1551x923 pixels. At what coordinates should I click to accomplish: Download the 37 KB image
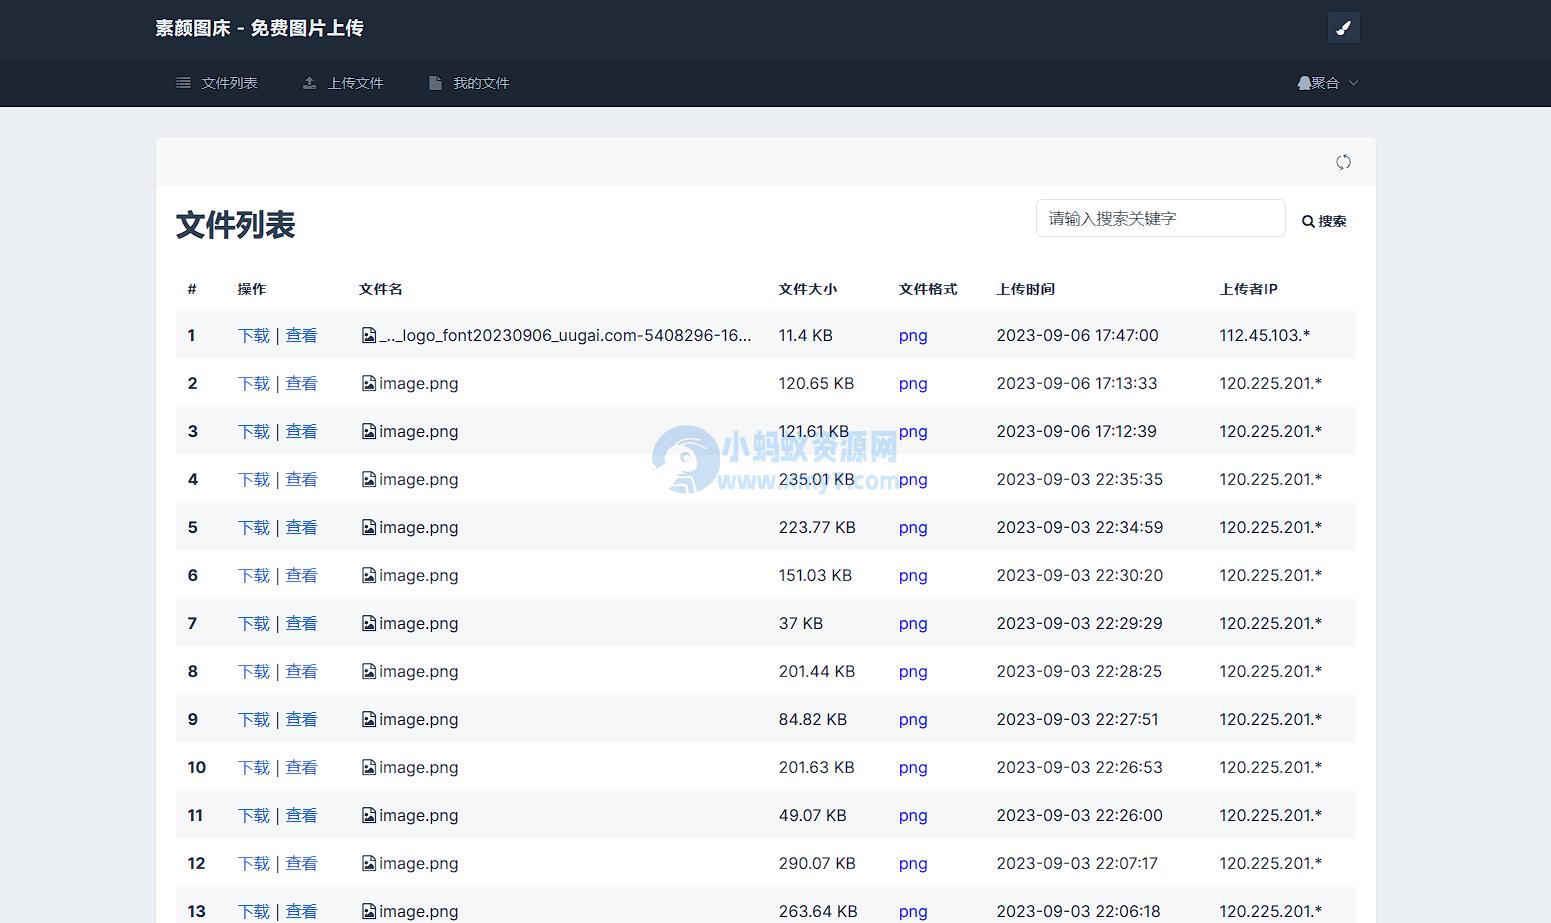[x=254, y=623]
